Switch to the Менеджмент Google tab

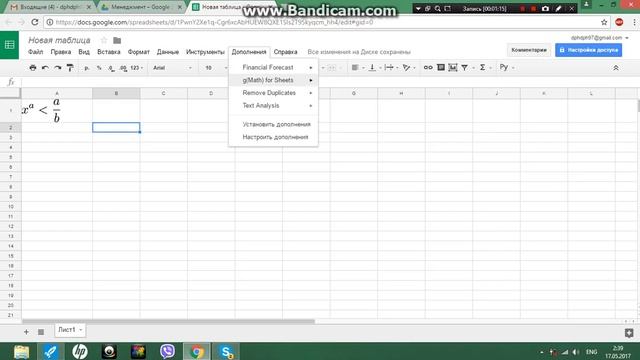coord(141,7)
